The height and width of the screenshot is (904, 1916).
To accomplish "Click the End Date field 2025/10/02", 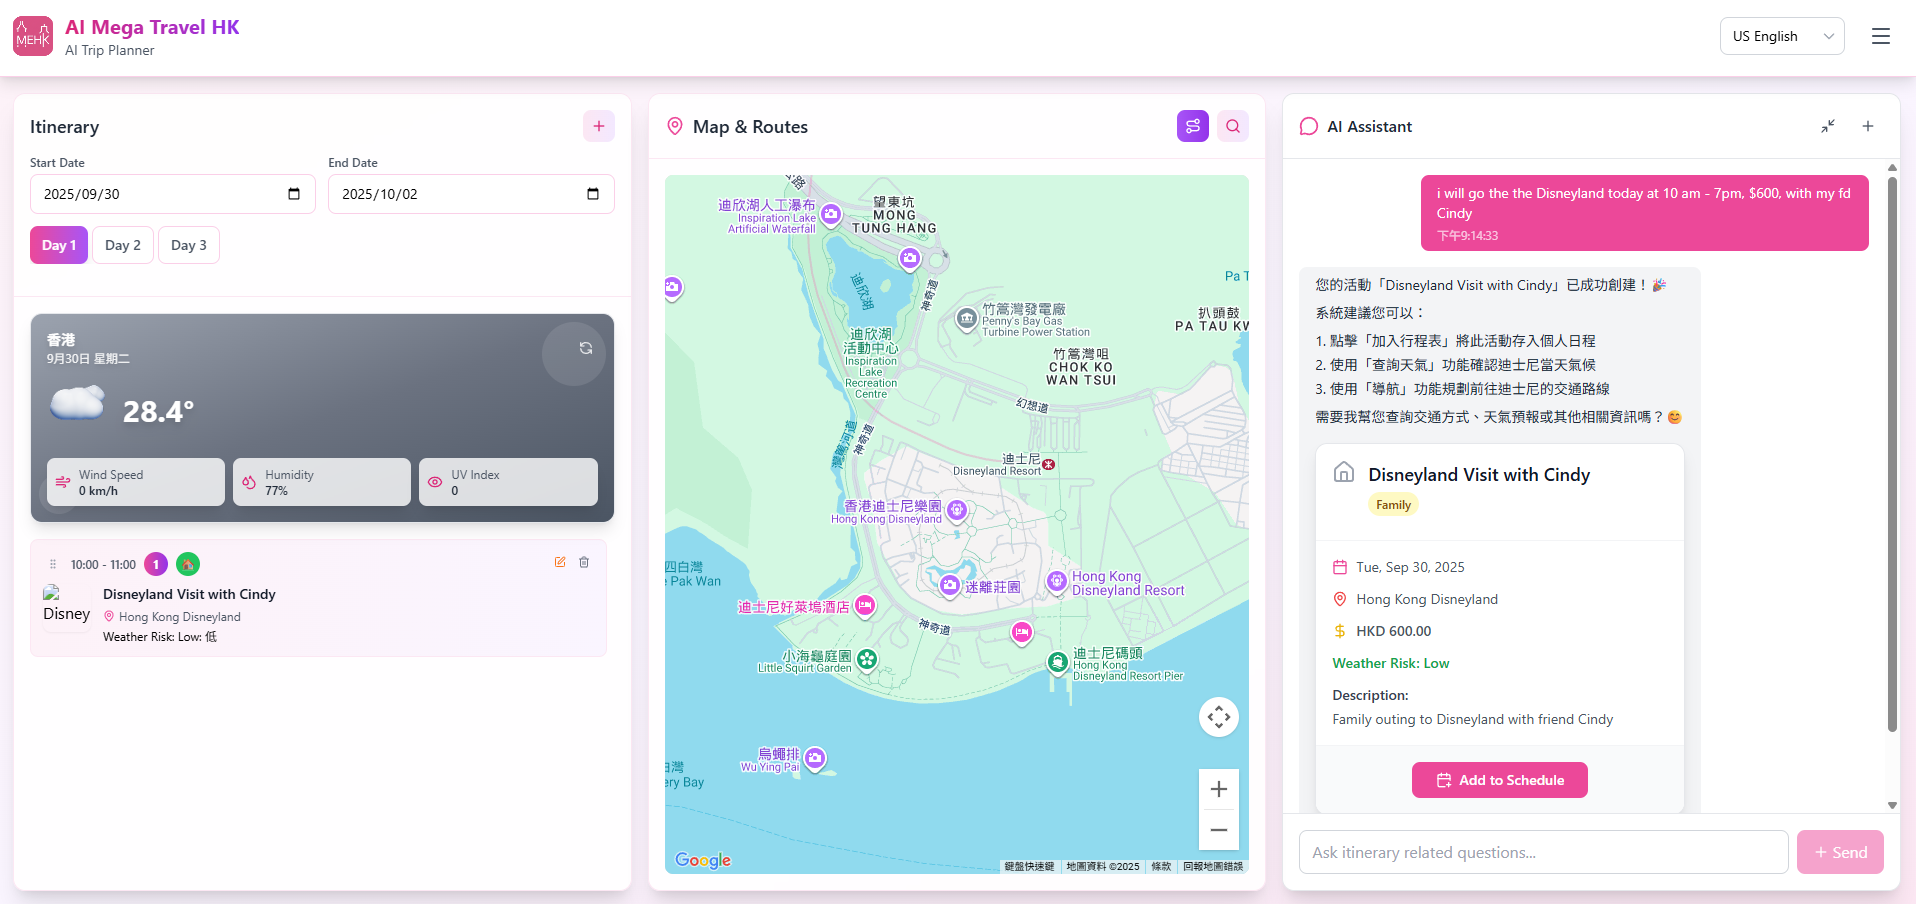I will [471, 194].
